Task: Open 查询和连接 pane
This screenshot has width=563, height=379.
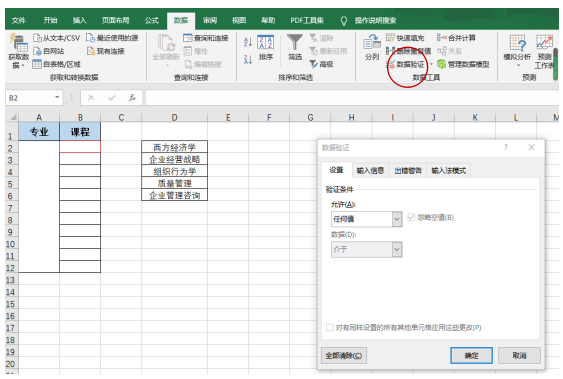Action: click(x=206, y=38)
